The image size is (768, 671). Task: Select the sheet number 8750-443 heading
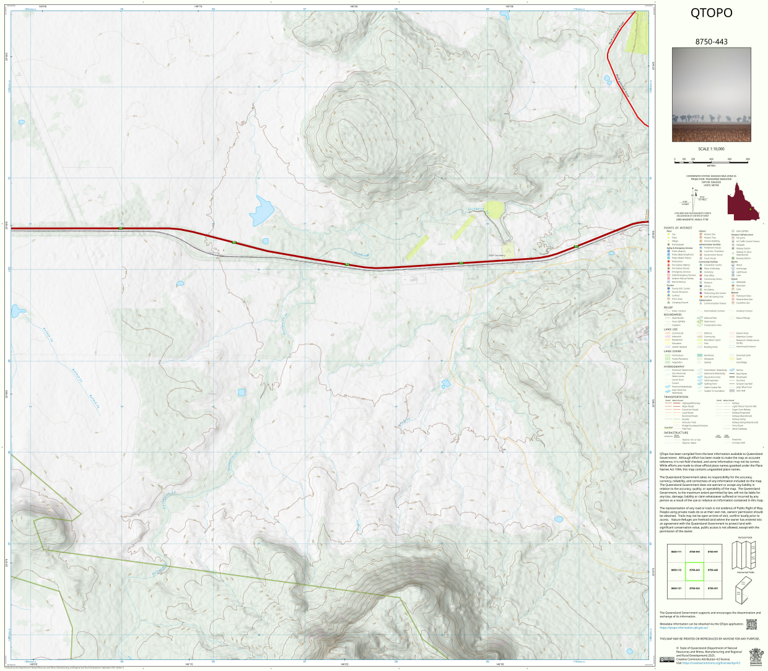[711, 42]
